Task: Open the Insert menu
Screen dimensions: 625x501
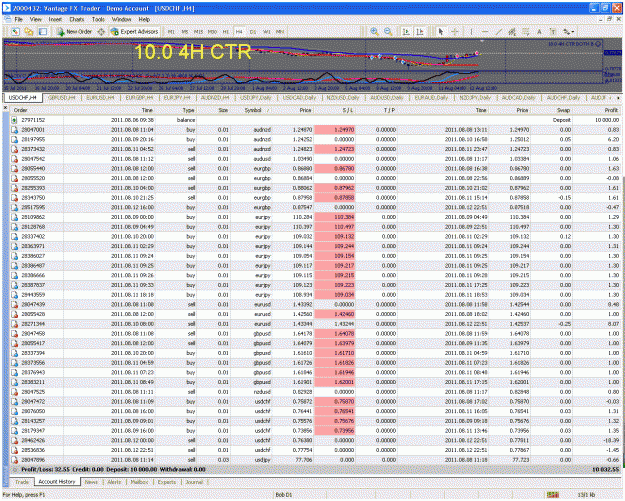Action: coord(55,19)
